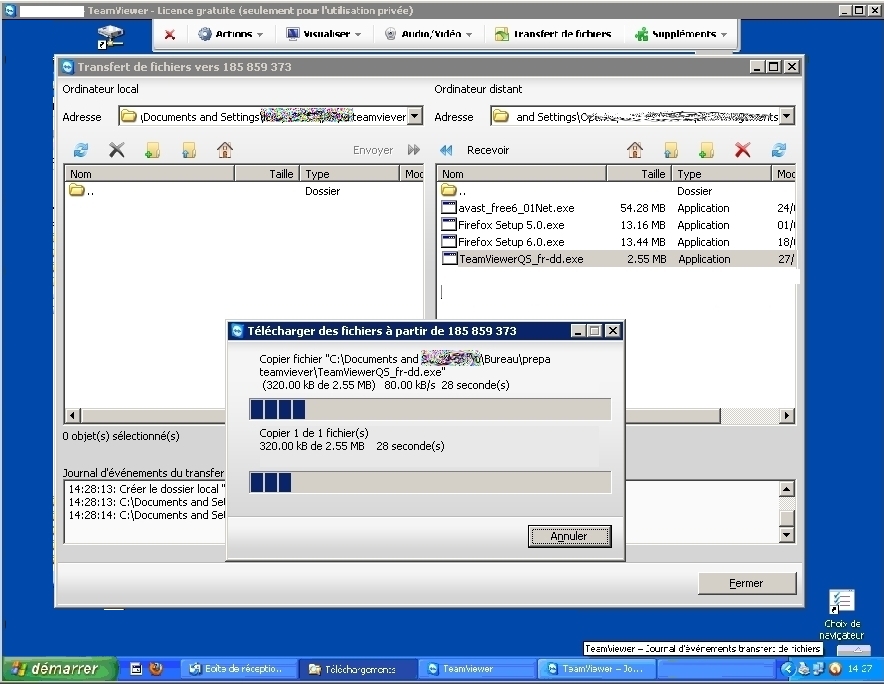Screen dimensions: 884x684
Task: Select avast_free6_01Net.exe in remote list
Action: [x=616, y=208]
